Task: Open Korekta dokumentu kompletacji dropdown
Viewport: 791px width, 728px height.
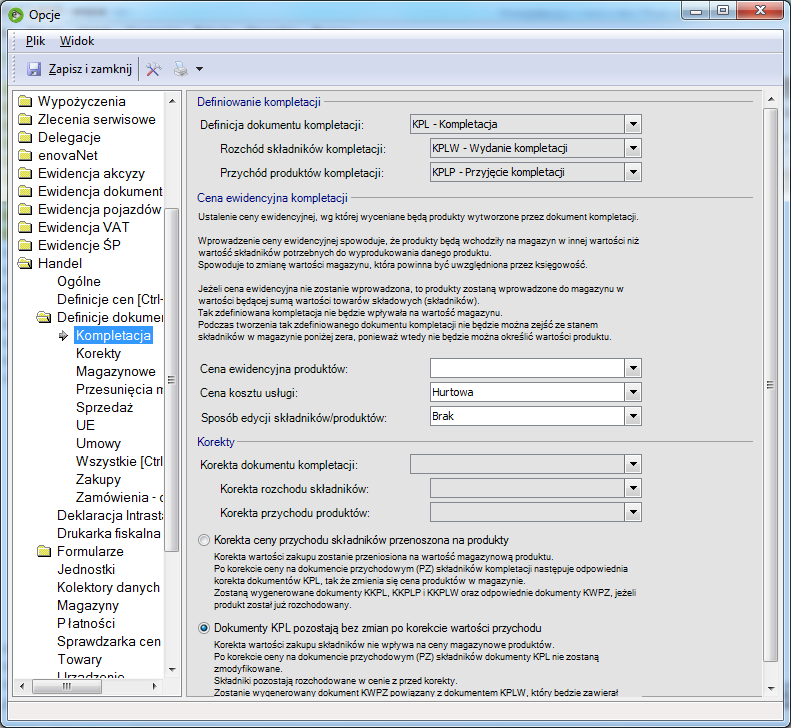Action: (633, 464)
